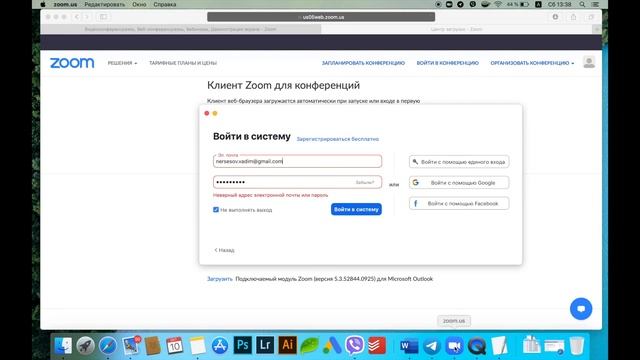Viewport: 640px width, 360px height.
Task: Click "Тарифные планы и цены" link
Action: [x=183, y=63]
